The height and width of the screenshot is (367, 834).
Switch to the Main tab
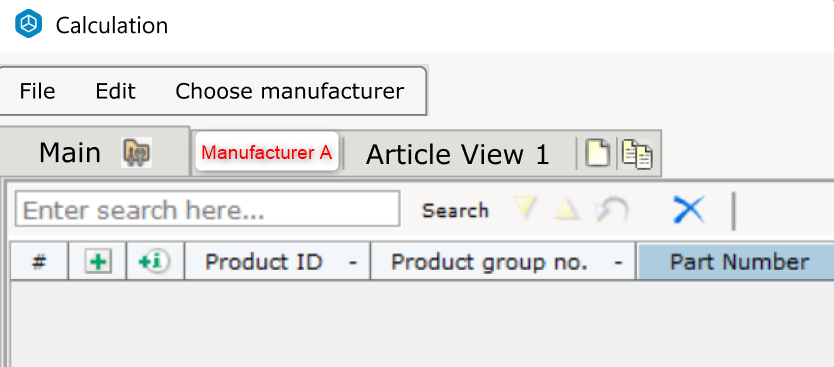(x=70, y=153)
